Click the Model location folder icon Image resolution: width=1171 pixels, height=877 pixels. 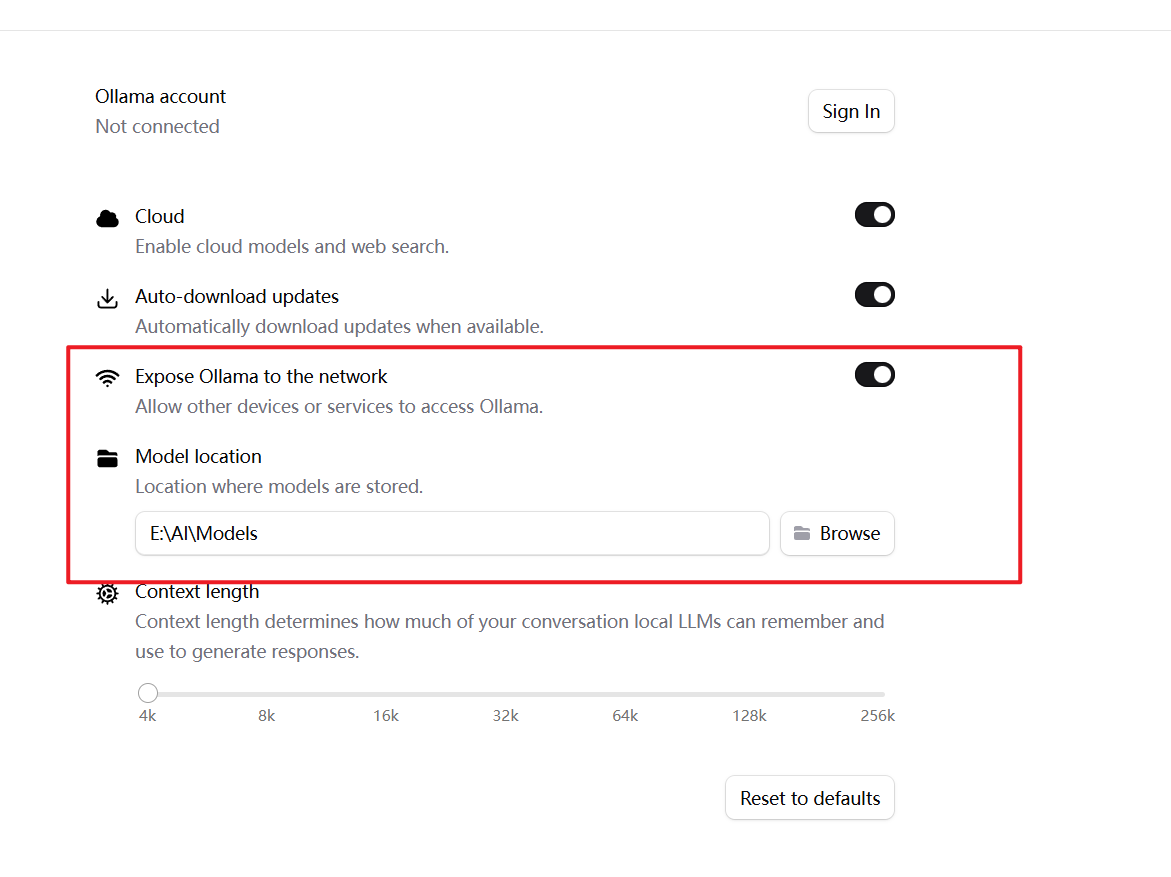[108, 458]
